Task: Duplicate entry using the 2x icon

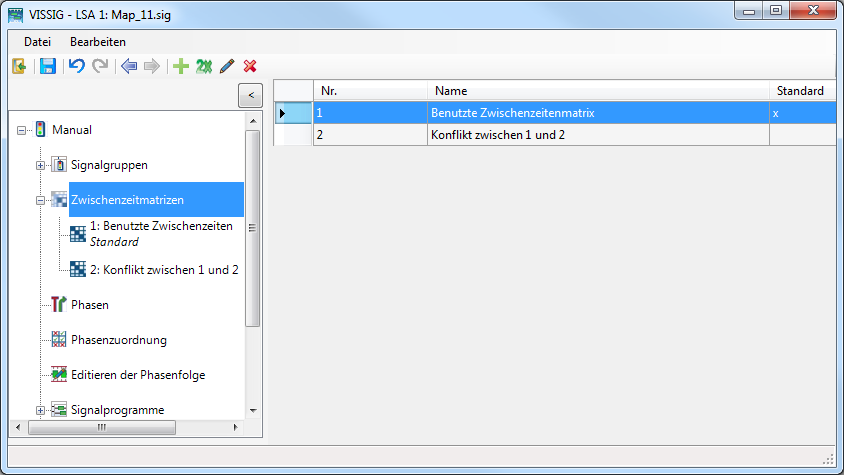Action: point(204,66)
